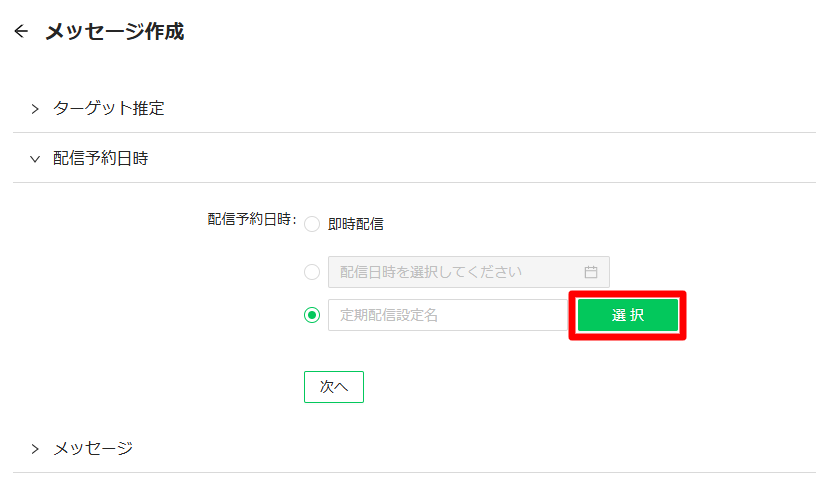Click the green 選択 button

click(x=628, y=315)
